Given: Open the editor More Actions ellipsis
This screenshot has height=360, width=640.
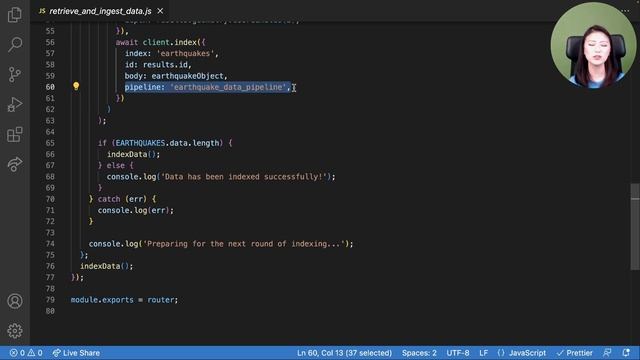Looking at the screenshot, I should click(625, 11).
